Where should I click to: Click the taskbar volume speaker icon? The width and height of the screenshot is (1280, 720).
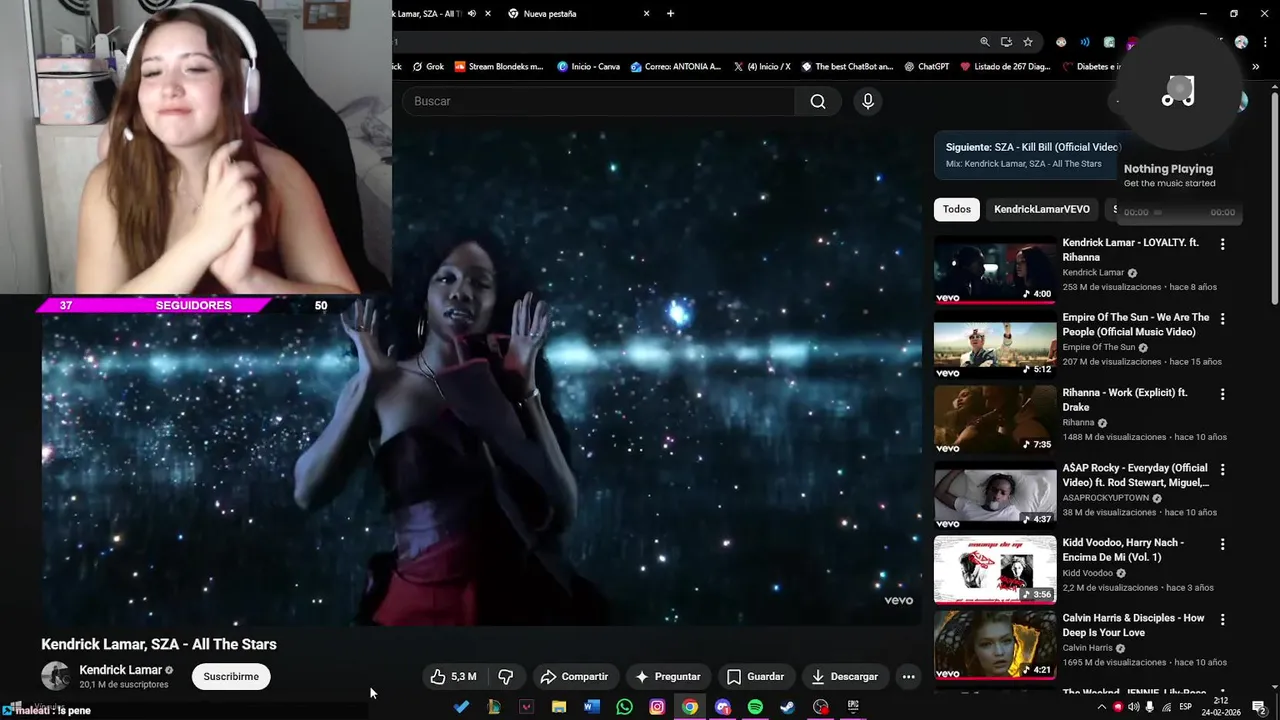(1134, 707)
